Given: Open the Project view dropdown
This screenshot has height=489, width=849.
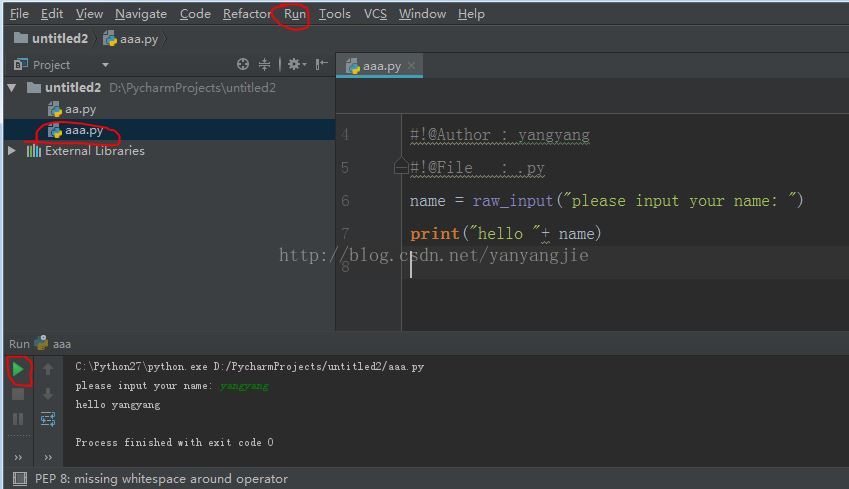Looking at the screenshot, I should click(105, 65).
